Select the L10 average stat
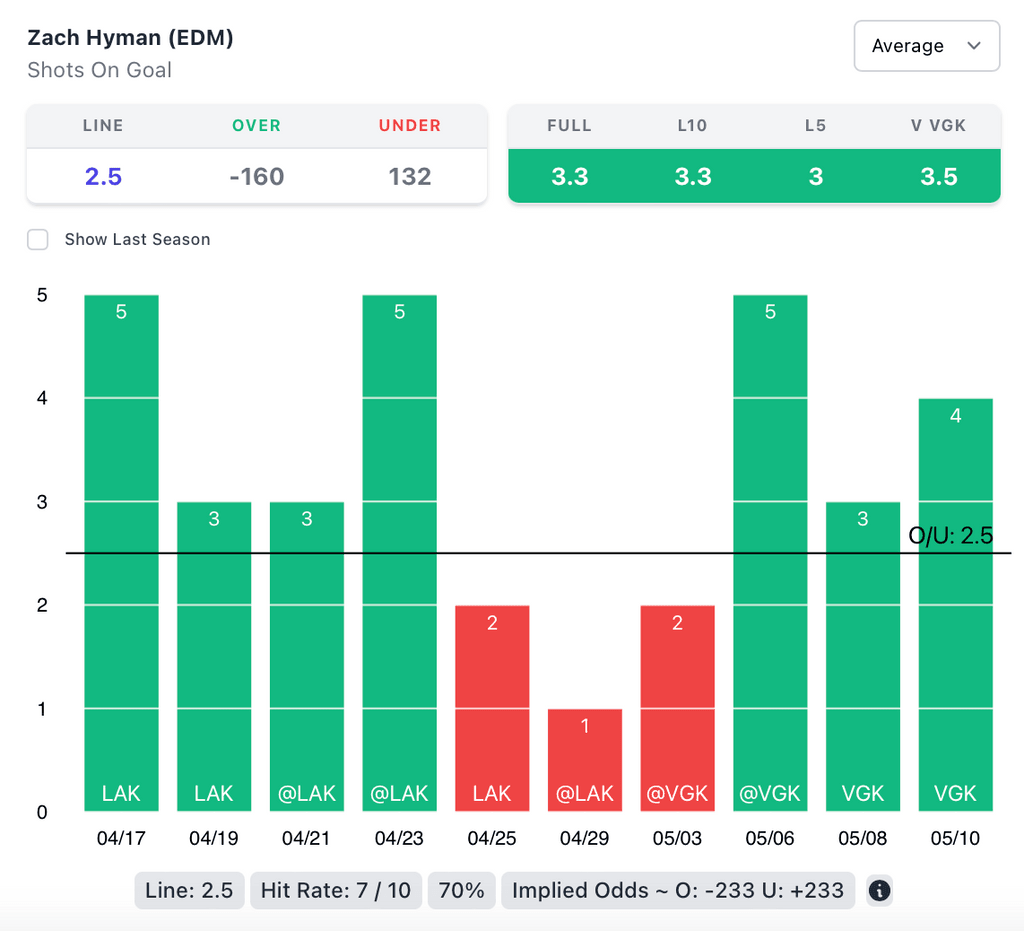The image size is (1024, 931). (x=692, y=176)
